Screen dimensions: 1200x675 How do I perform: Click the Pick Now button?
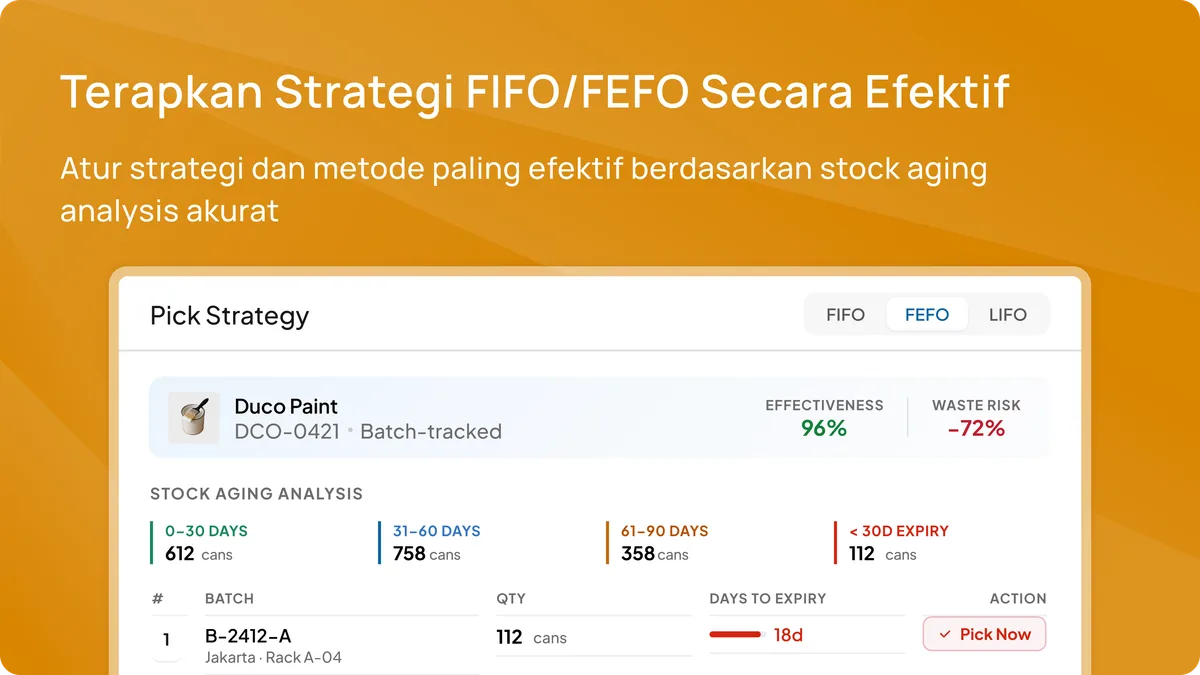click(x=984, y=634)
